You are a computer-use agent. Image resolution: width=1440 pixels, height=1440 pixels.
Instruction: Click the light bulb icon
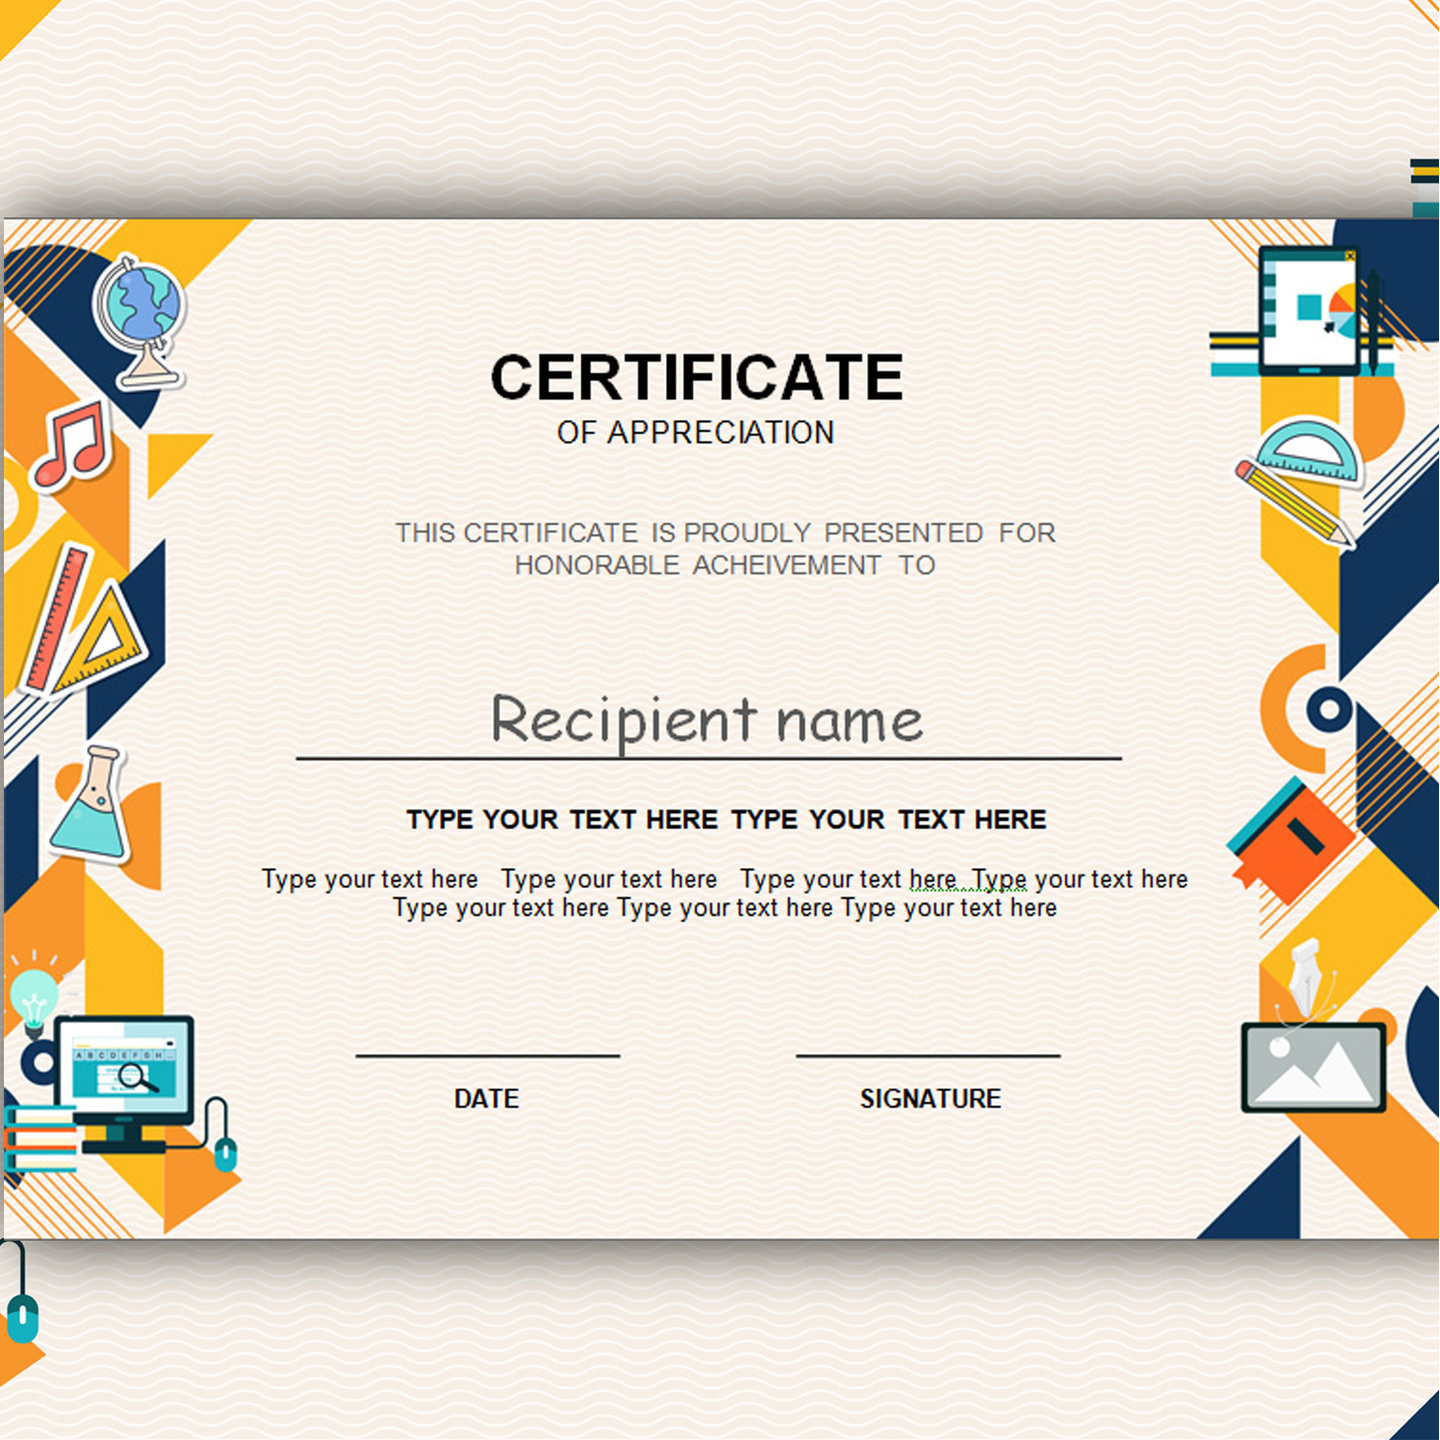pos(33,995)
